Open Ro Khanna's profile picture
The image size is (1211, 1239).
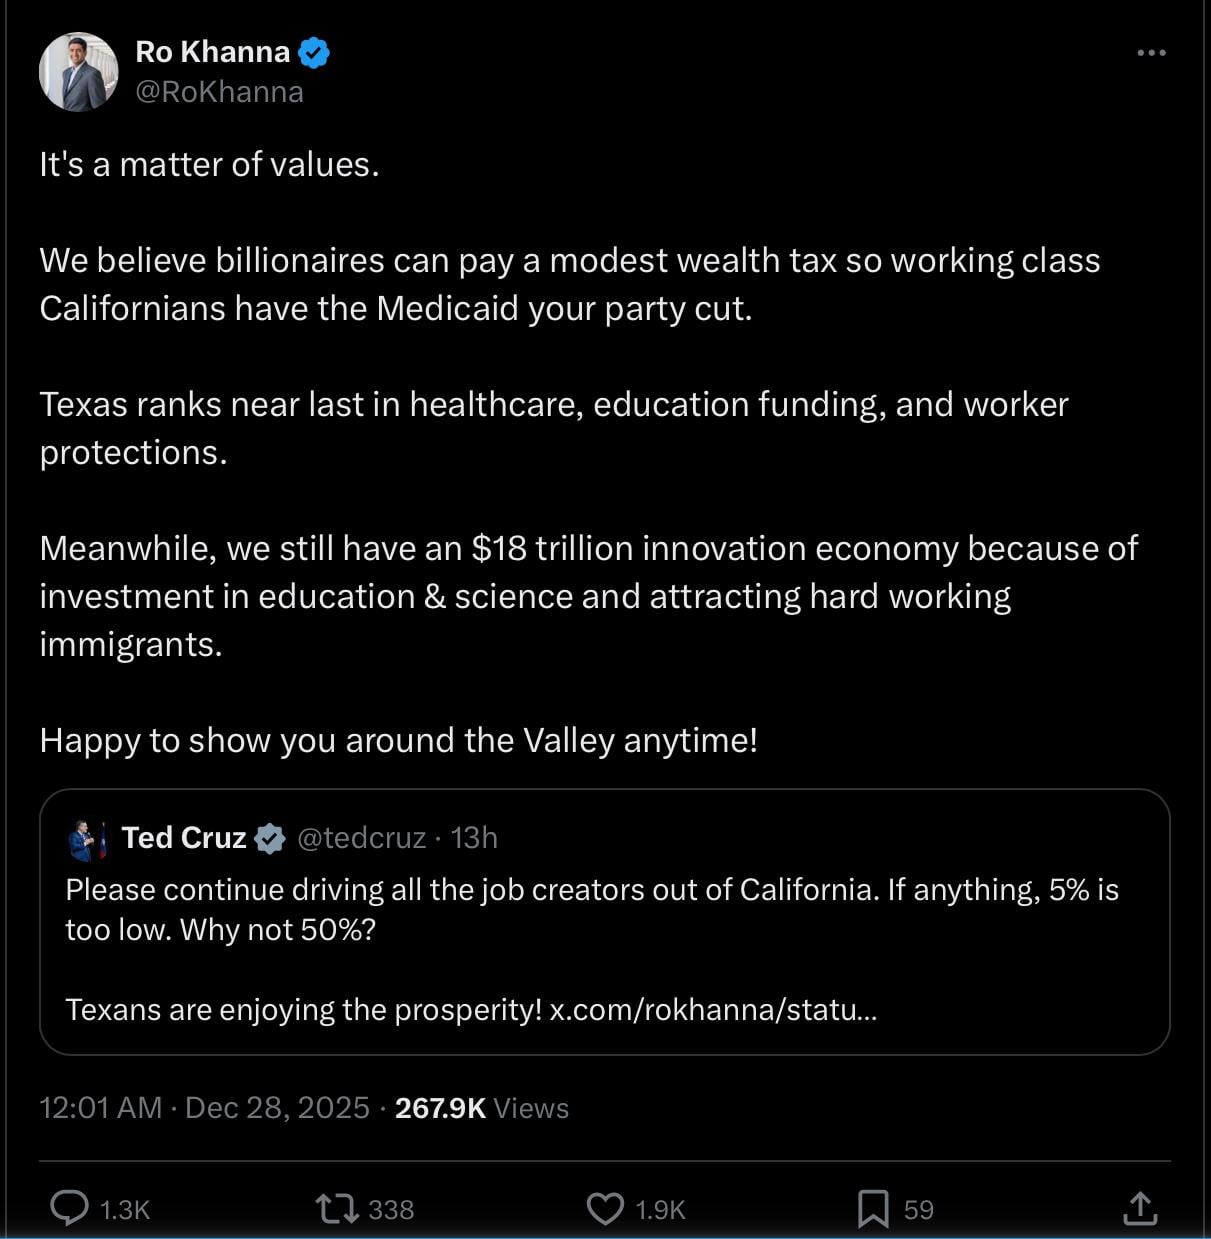[78, 72]
